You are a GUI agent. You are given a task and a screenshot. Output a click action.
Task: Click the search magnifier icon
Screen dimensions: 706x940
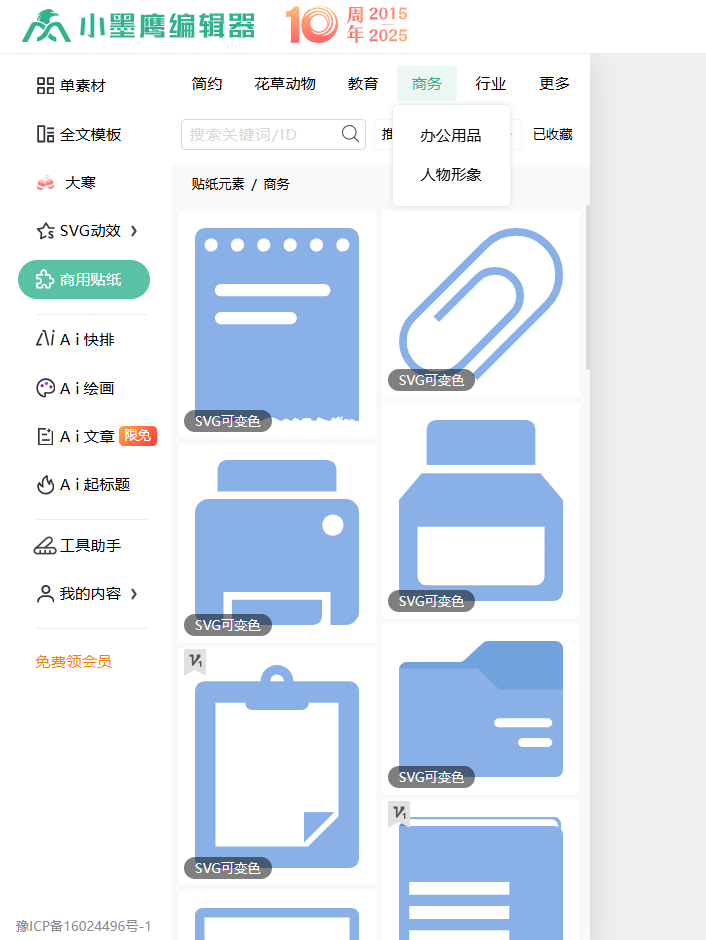click(351, 134)
